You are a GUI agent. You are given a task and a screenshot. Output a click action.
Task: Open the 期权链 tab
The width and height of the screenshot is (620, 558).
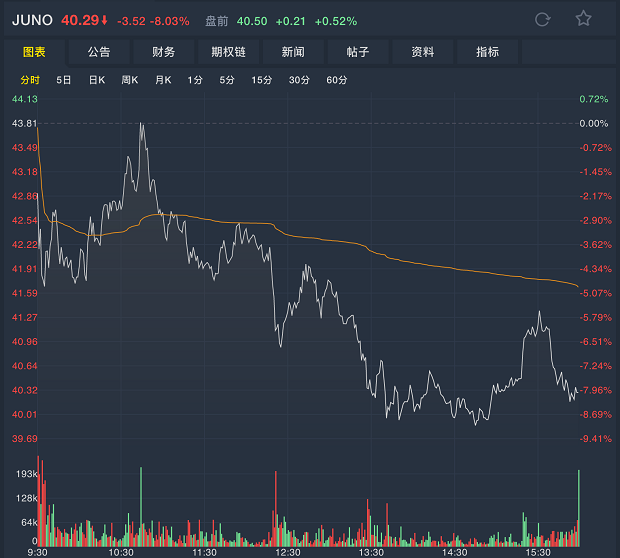point(229,53)
